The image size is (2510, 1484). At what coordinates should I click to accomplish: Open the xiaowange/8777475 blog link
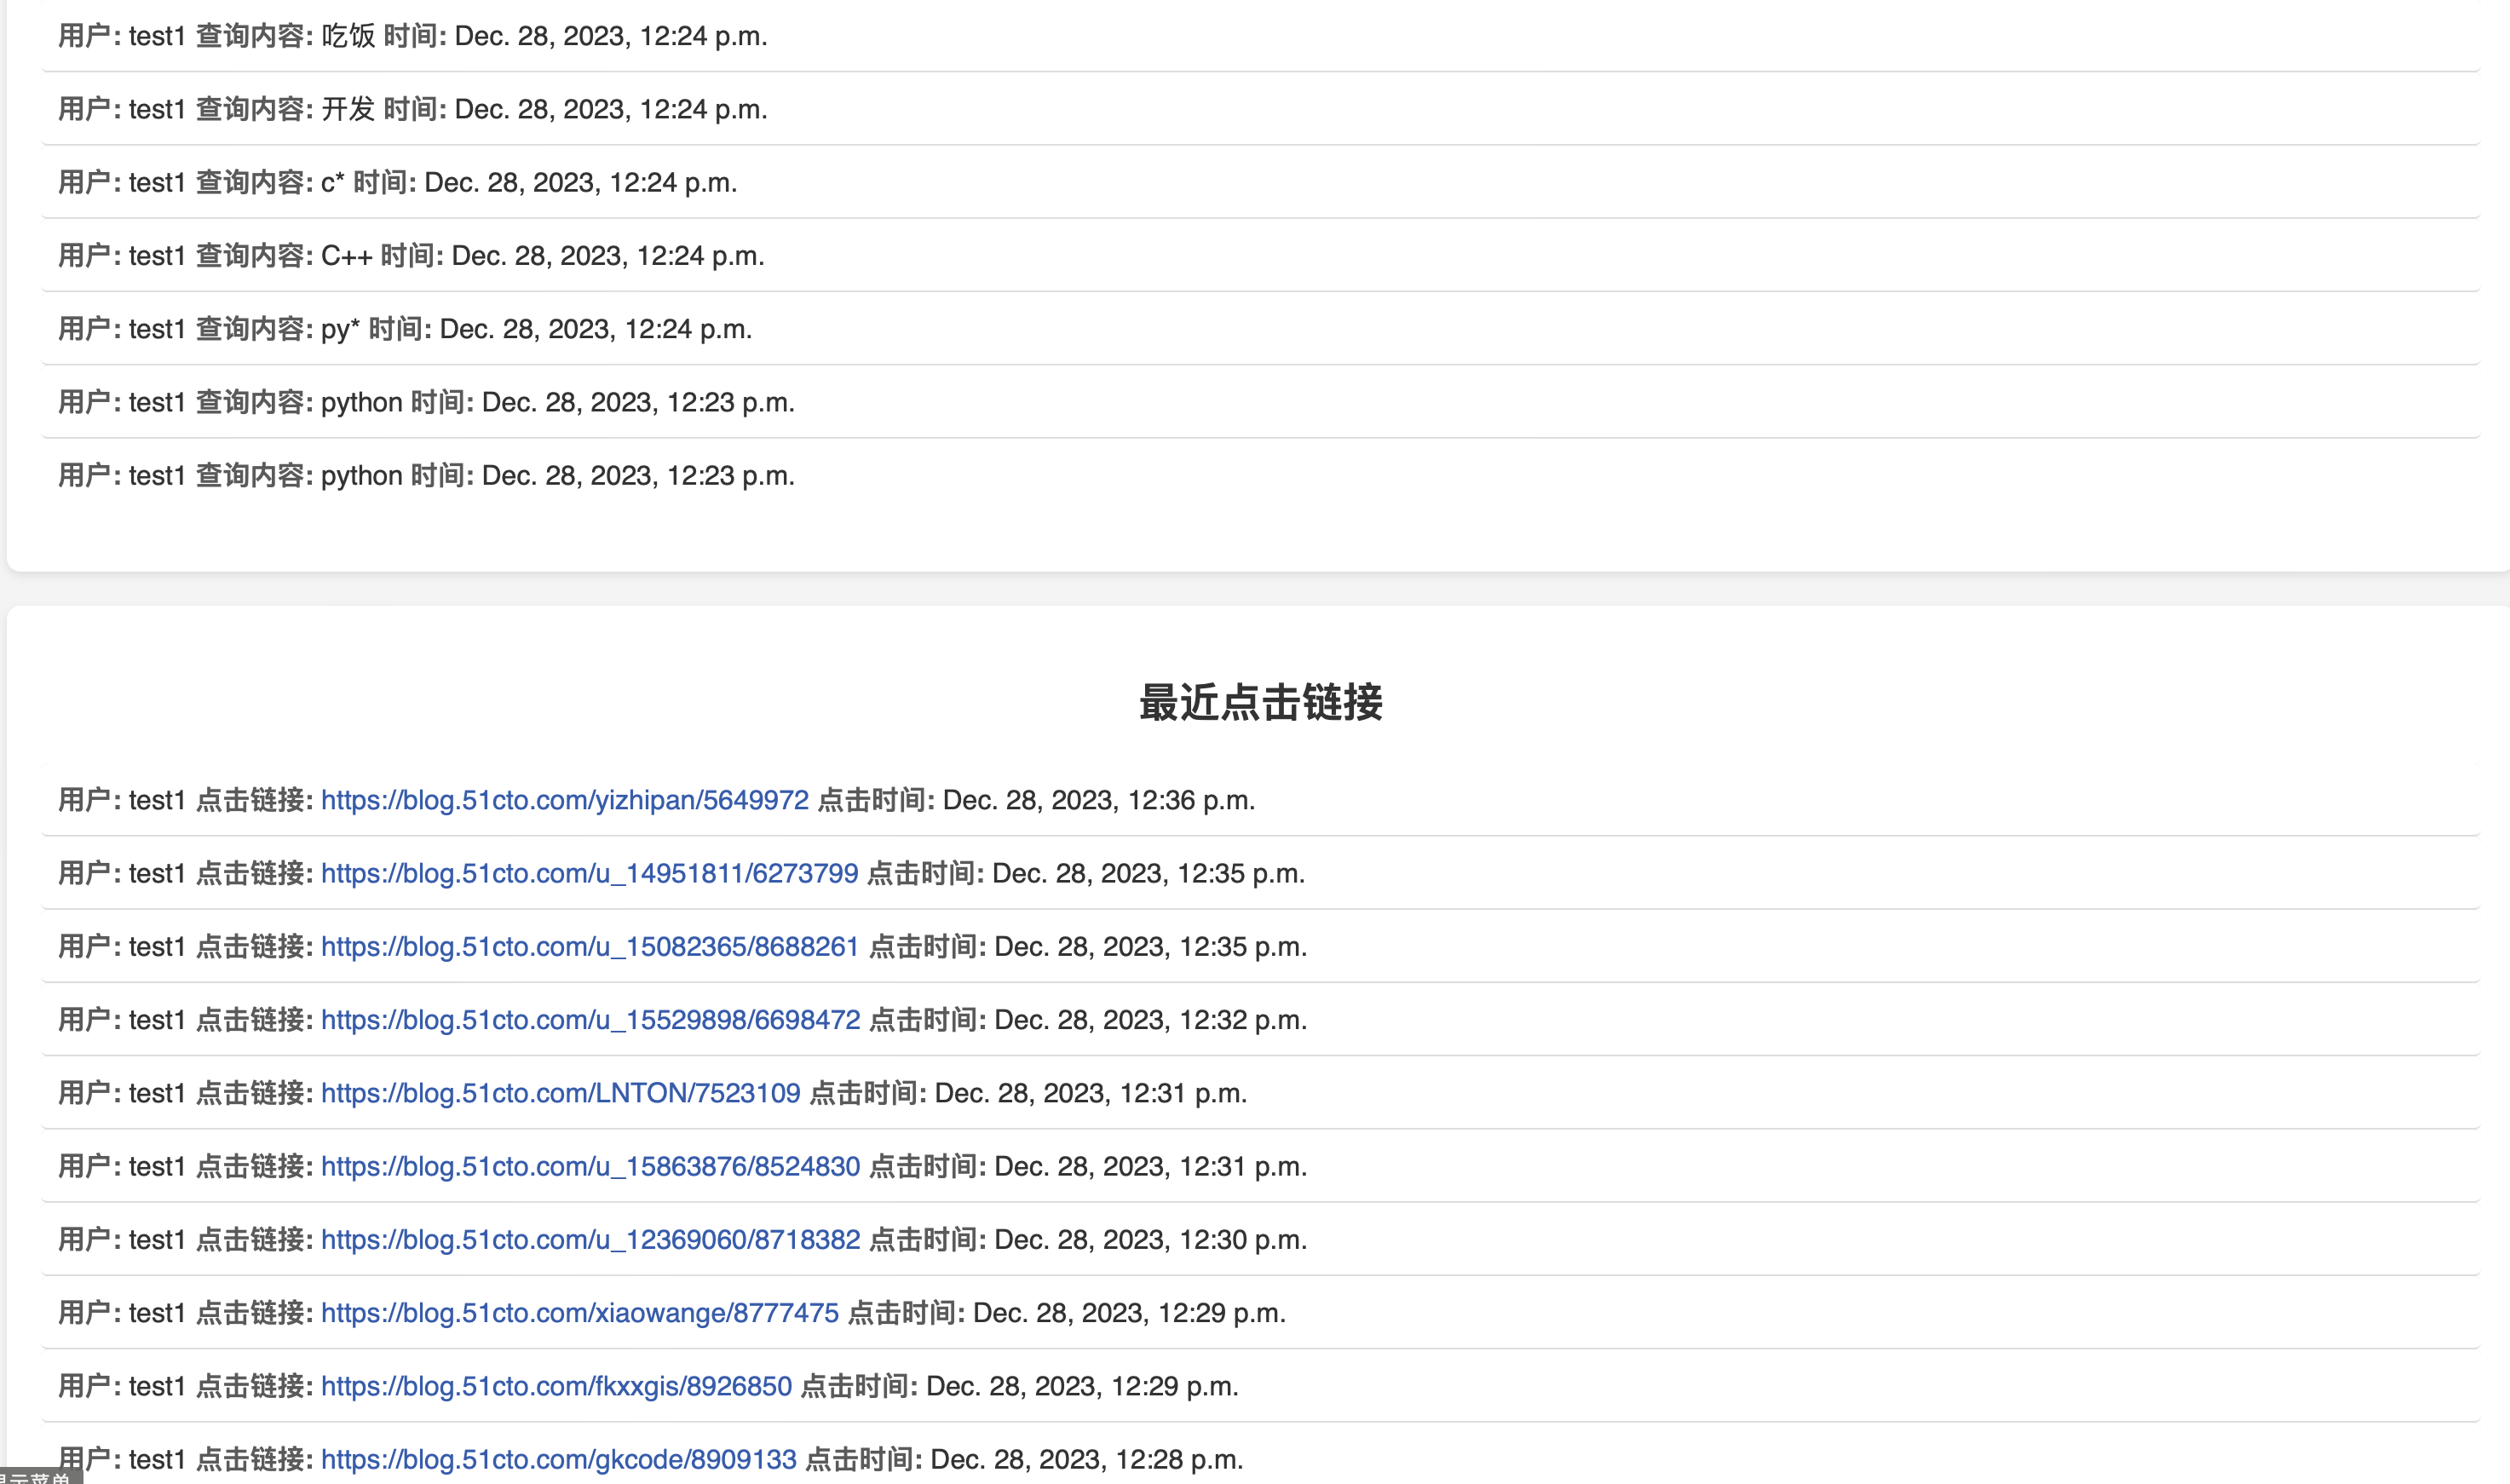click(579, 1312)
